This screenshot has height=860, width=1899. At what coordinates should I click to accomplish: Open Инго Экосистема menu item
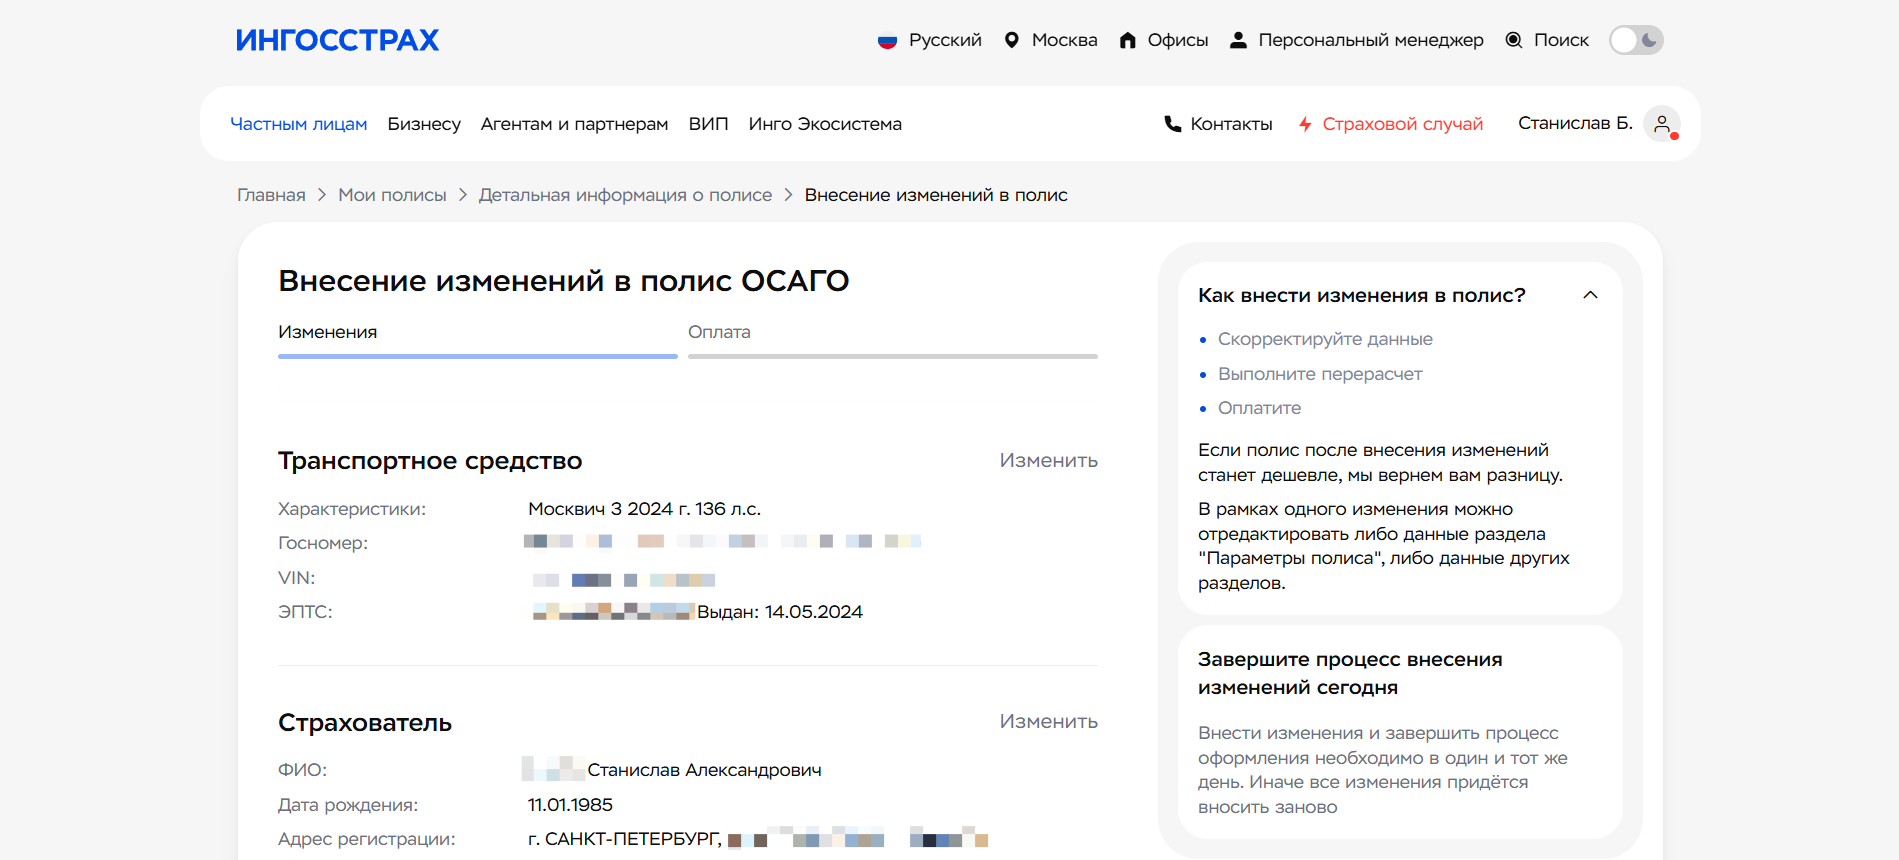coord(825,124)
